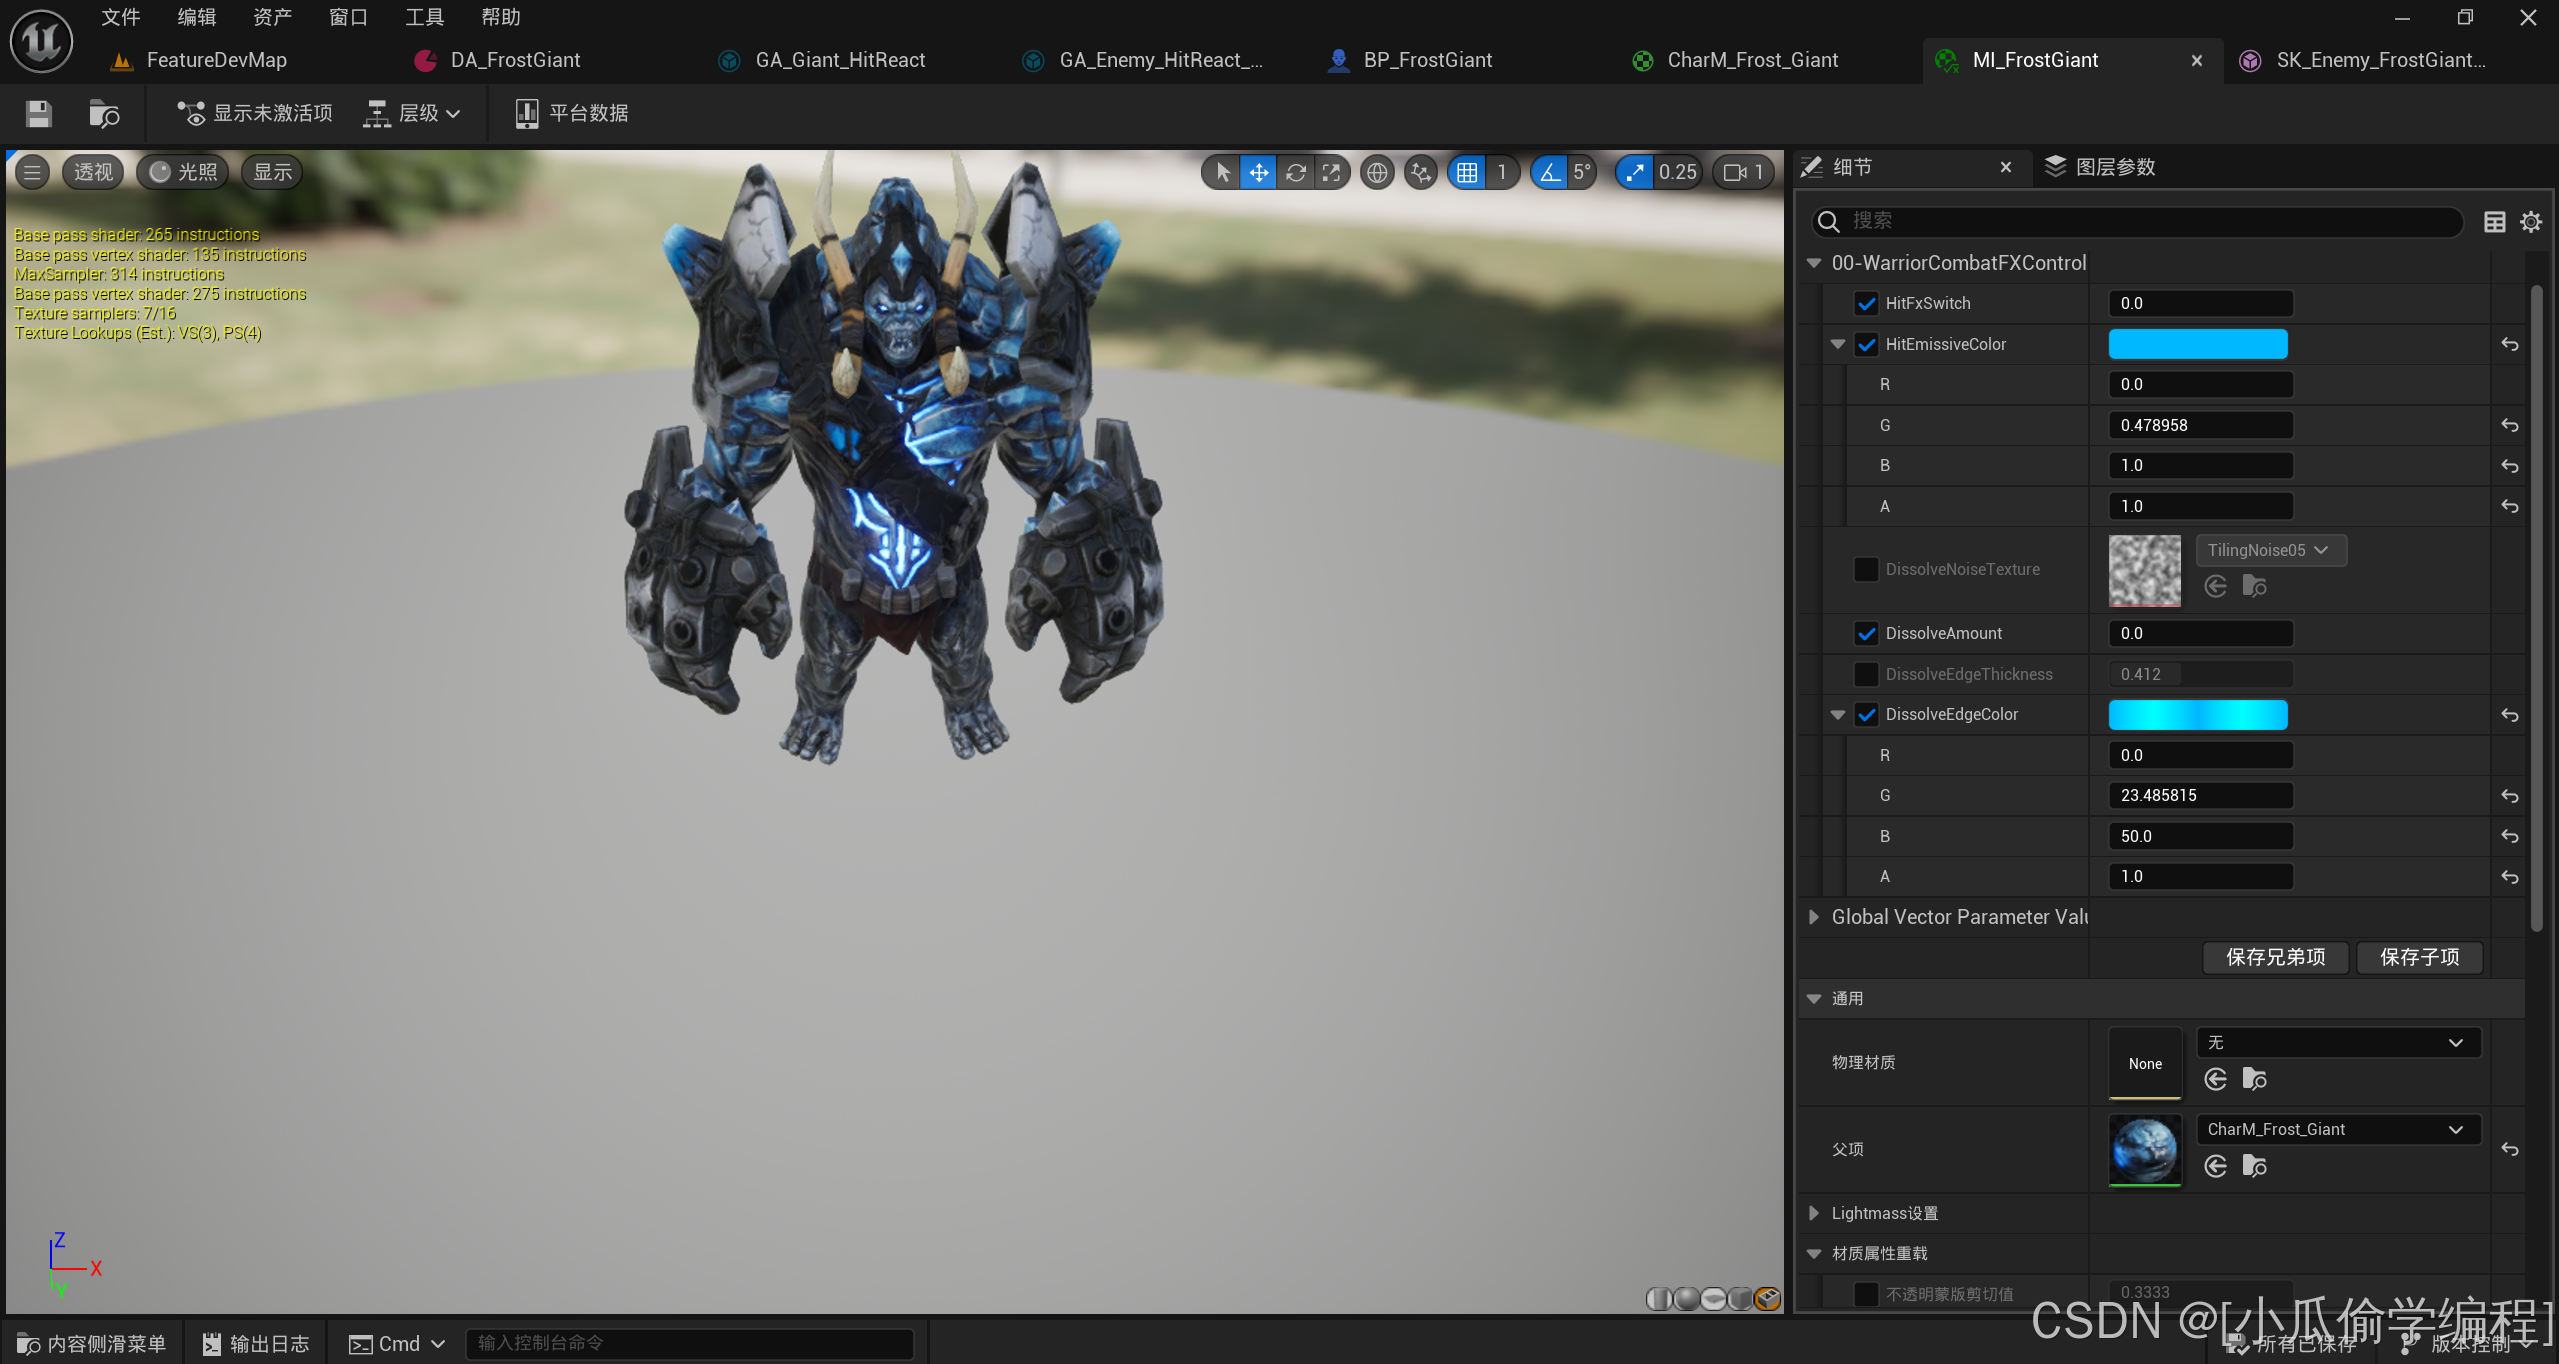Open physical material 无 dropdown

click(2338, 1043)
